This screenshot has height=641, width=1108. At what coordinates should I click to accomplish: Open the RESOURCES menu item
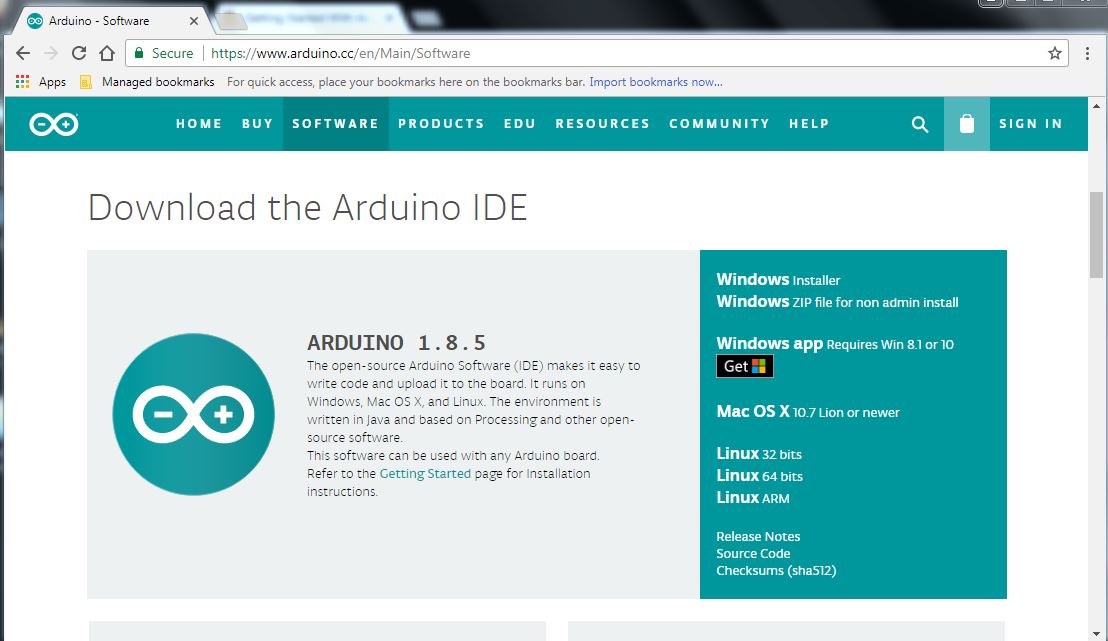603,124
